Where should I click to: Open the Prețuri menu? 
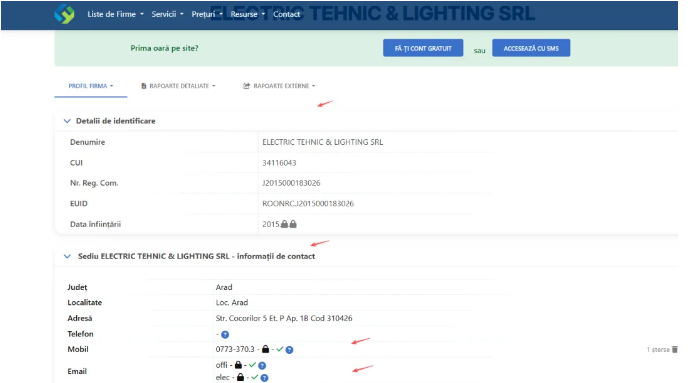pyautogui.click(x=207, y=14)
